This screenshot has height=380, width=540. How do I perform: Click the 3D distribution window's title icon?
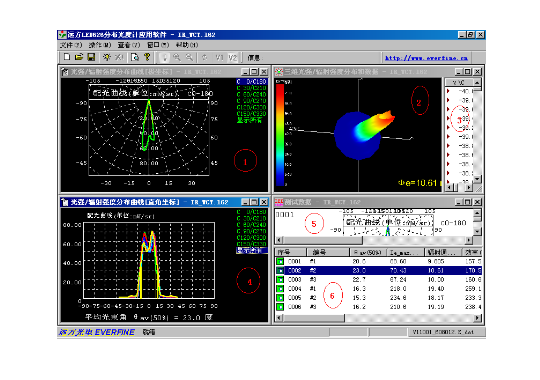click(x=279, y=72)
